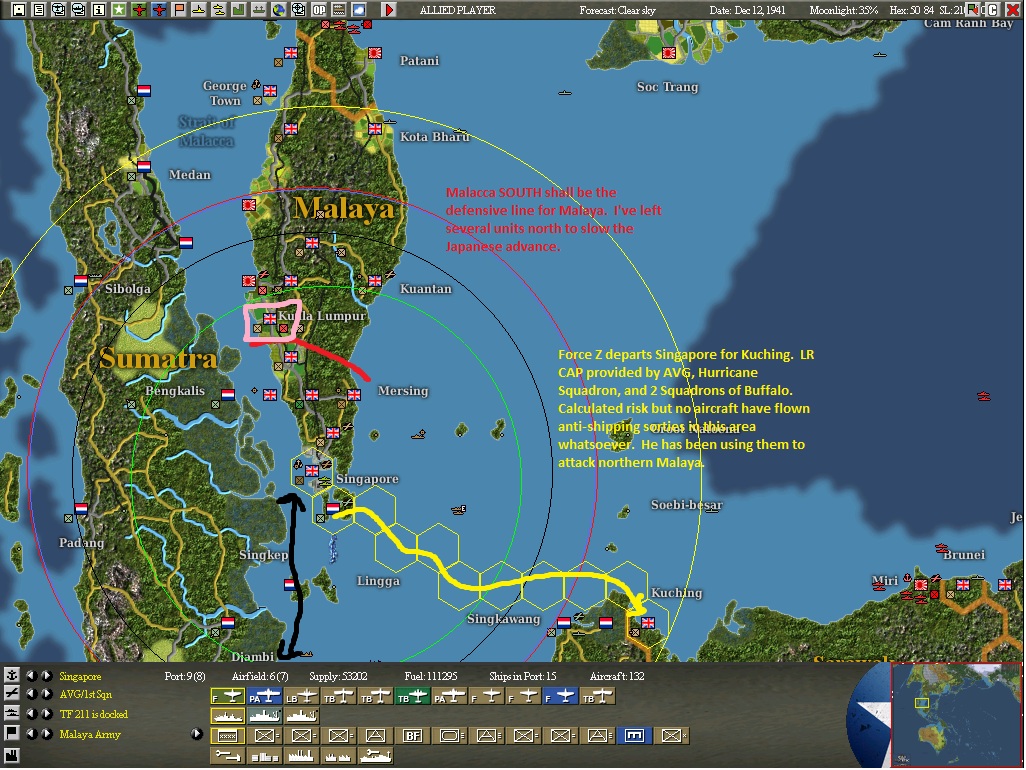Click the Singapore base flag on map
Screen dimensions: 1026x770
pos(312,470)
